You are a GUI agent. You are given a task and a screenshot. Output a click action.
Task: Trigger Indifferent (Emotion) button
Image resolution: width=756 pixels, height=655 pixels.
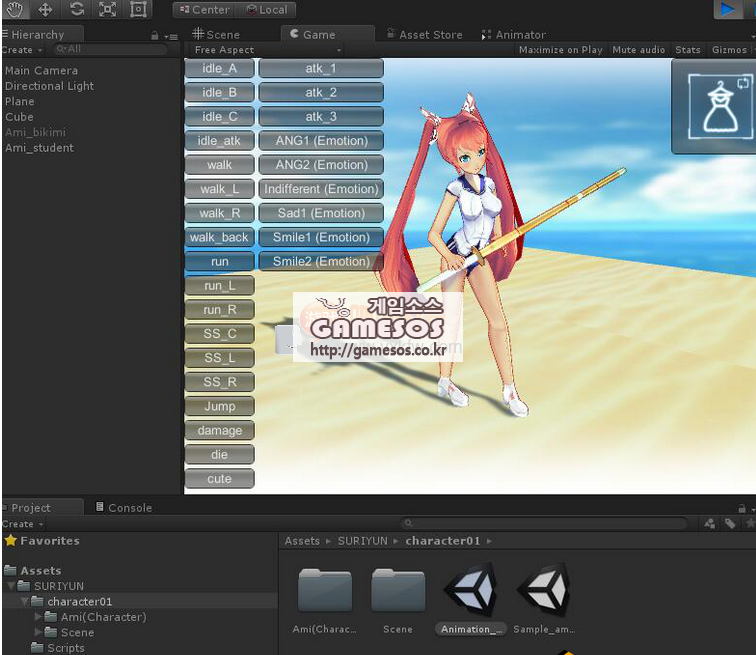321,189
